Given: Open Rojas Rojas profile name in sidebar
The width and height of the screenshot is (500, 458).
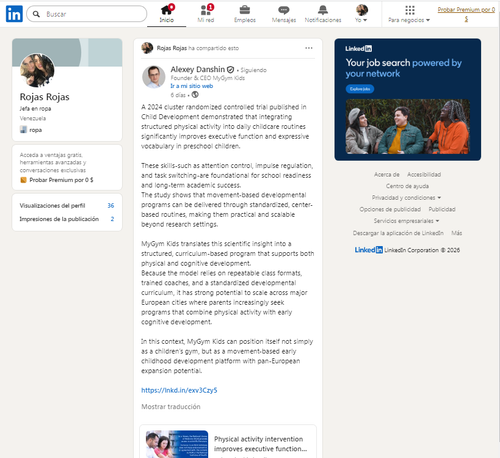Looking at the screenshot, I should pyautogui.click(x=45, y=97).
